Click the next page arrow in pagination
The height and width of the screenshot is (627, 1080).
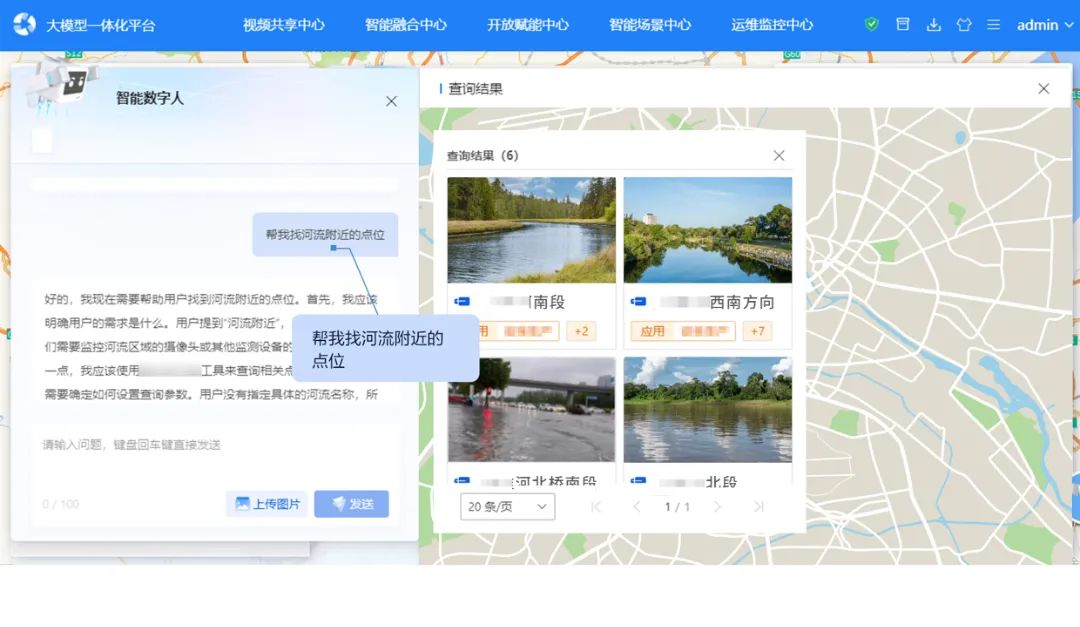tap(717, 507)
